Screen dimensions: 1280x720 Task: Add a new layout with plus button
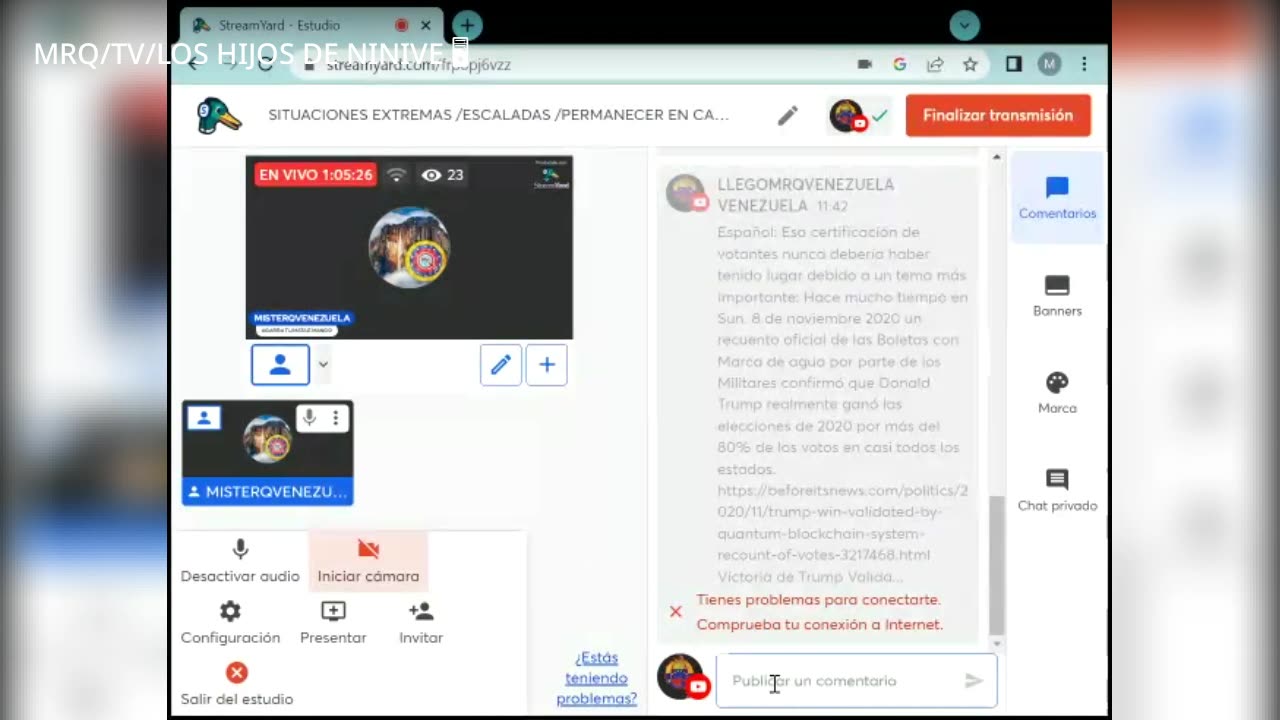click(x=547, y=365)
